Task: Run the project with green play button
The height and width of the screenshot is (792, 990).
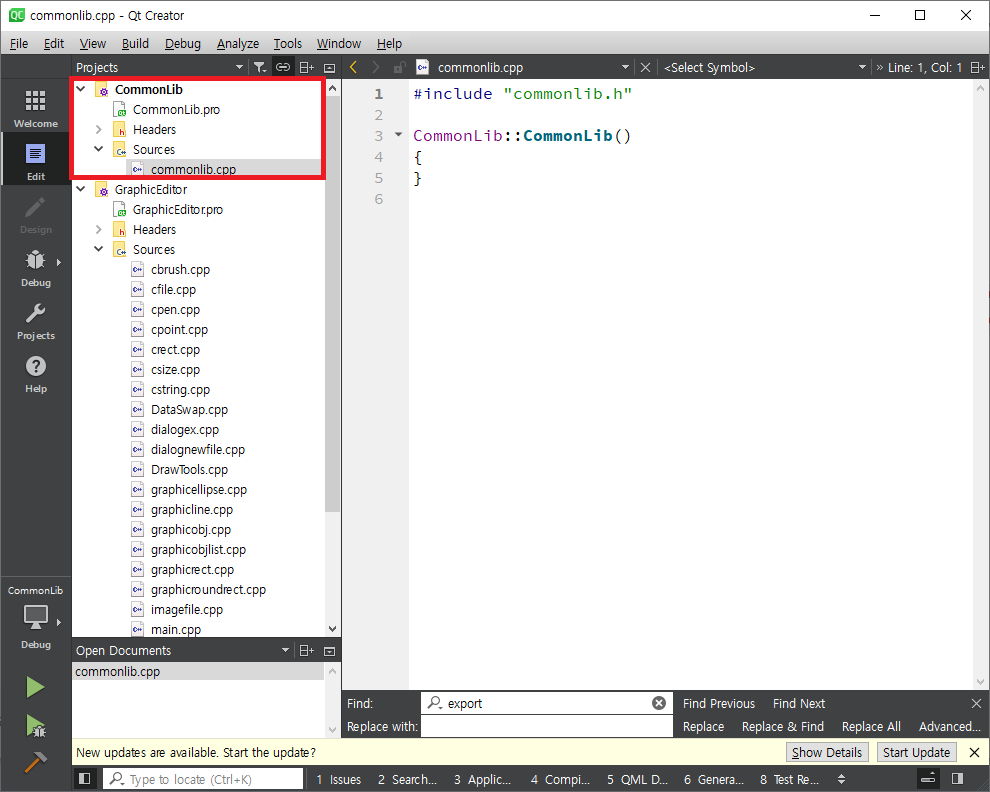Action: (35, 687)
